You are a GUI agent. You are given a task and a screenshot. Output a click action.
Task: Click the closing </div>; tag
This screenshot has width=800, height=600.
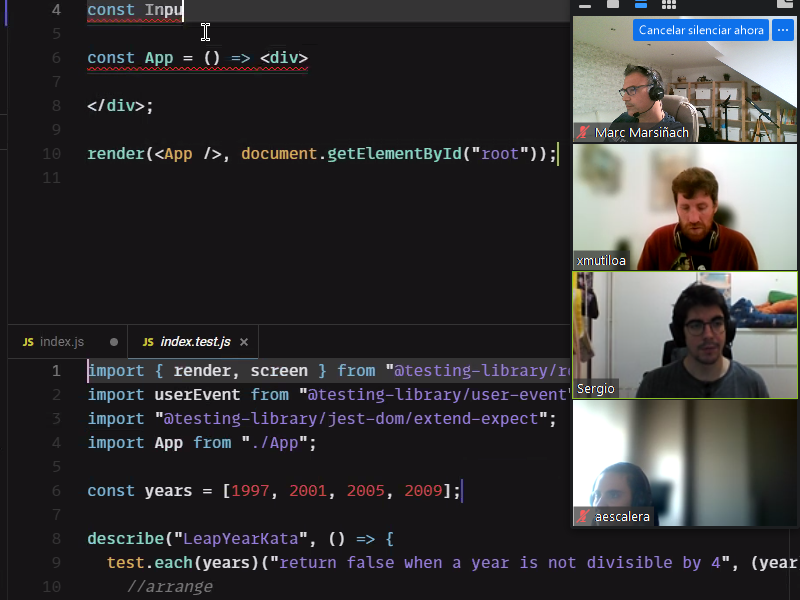120,106
